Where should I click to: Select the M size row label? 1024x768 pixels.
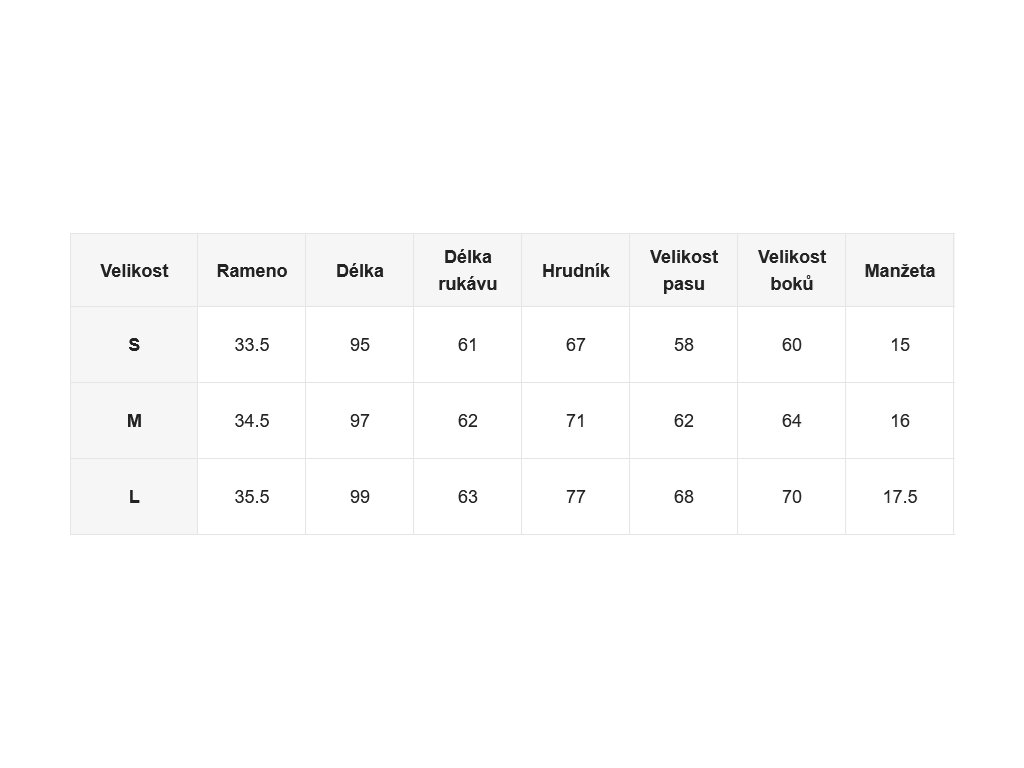click(x=134, y=421)
